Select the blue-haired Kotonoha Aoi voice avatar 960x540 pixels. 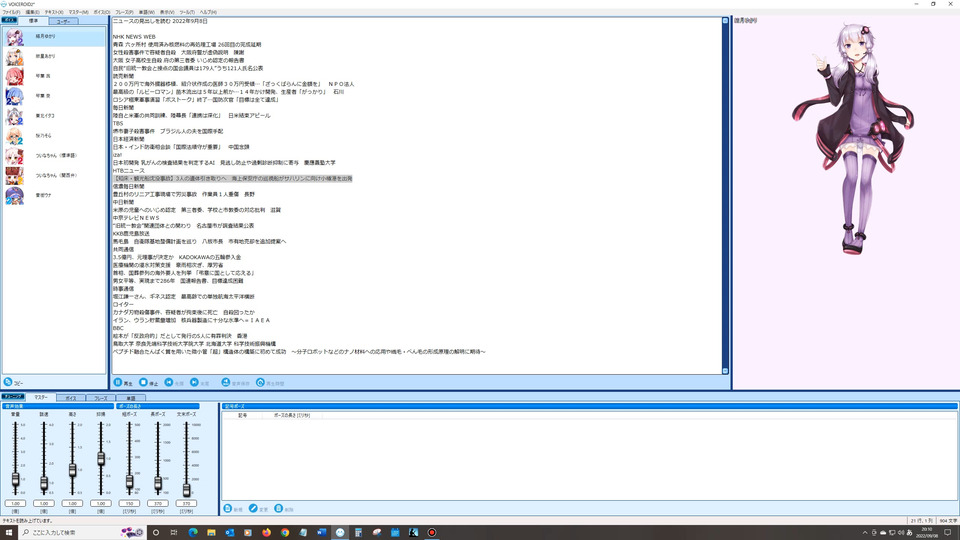click(14, 96)
